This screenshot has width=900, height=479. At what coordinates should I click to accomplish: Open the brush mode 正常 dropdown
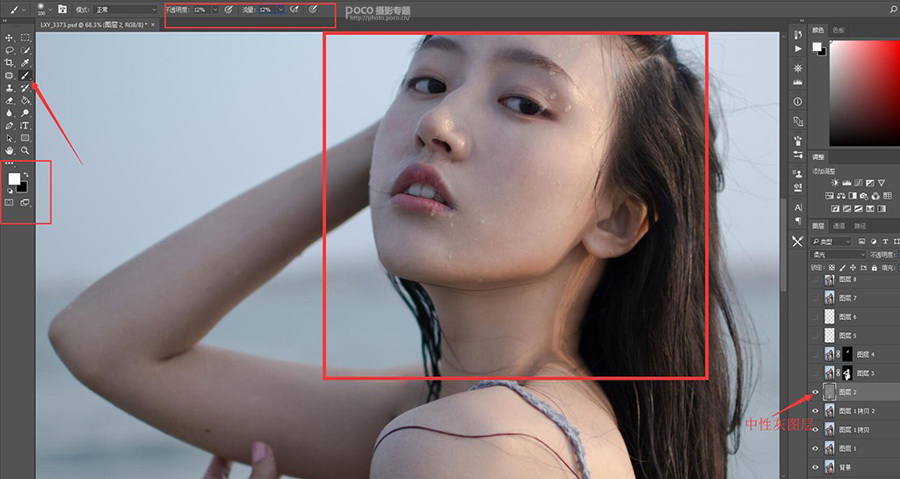click(126, 10)
